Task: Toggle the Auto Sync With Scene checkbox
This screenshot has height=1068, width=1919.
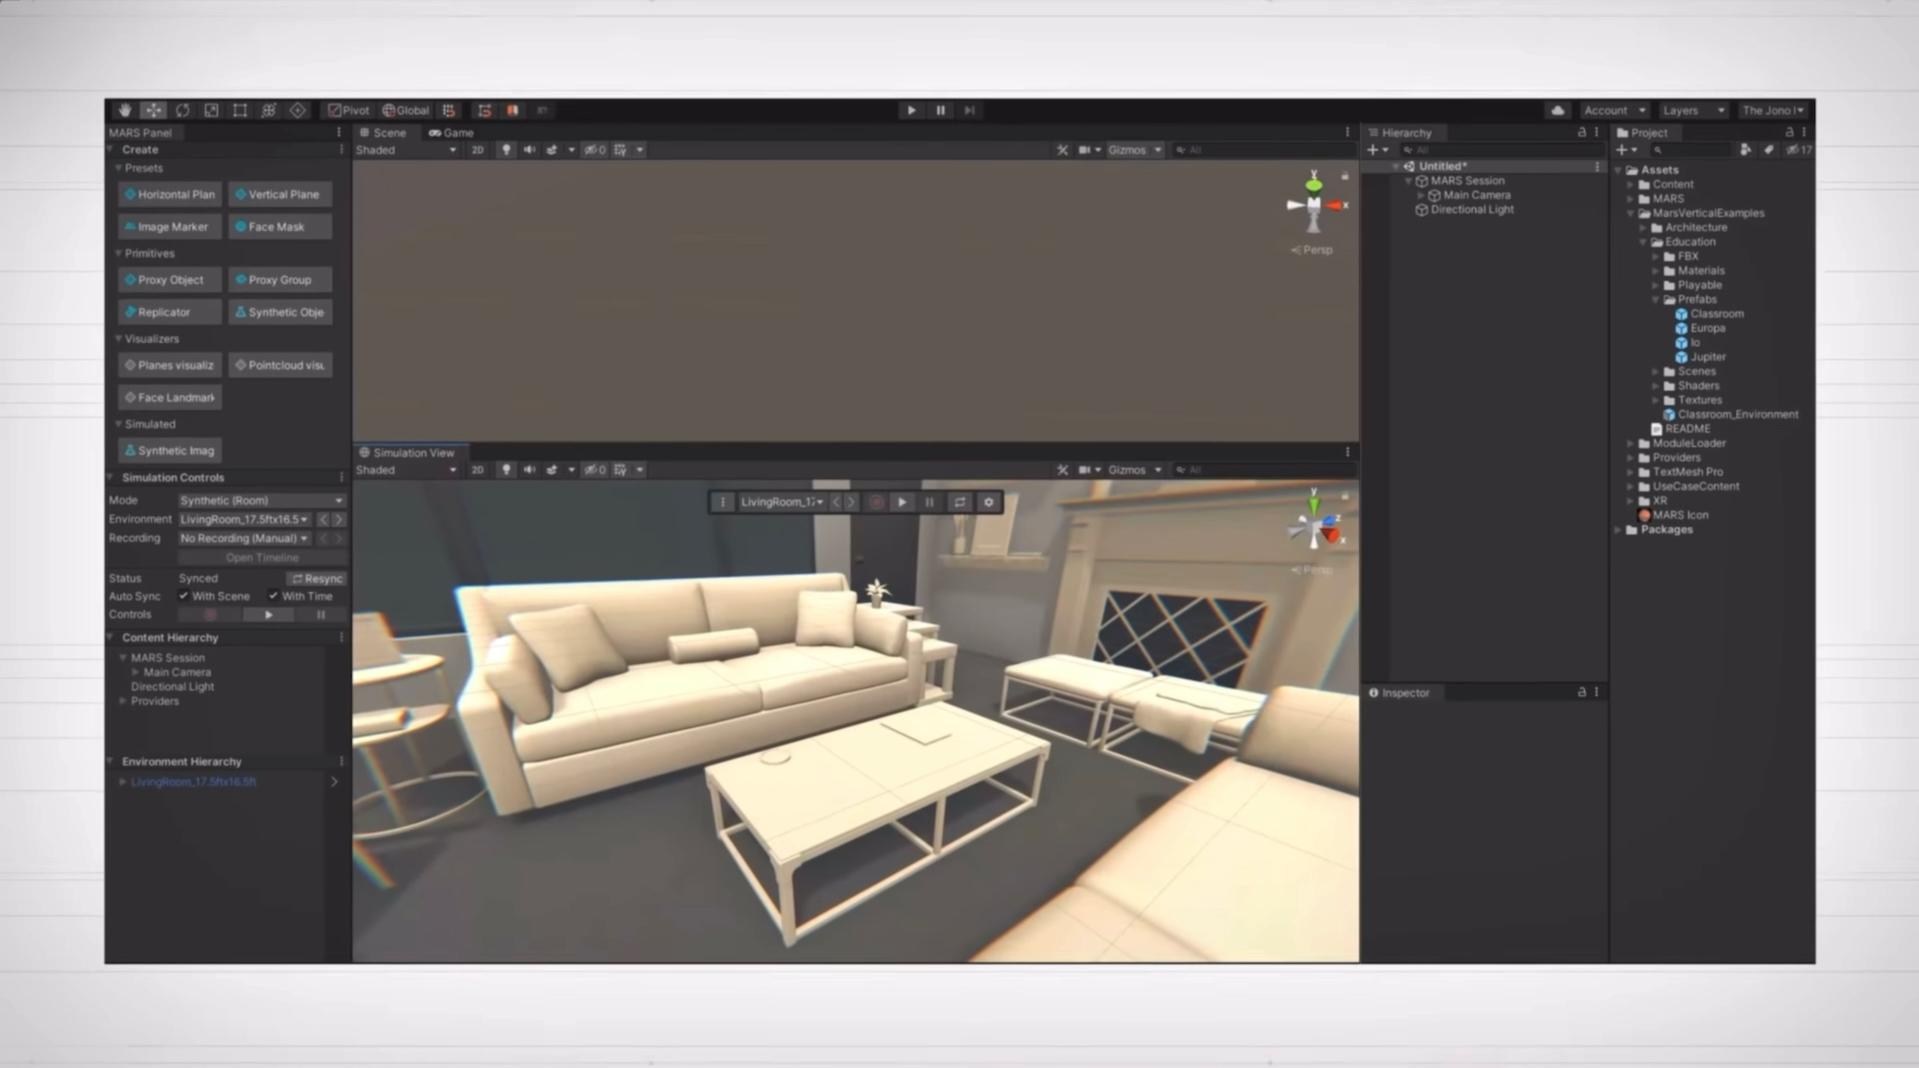Action: point(184,596)
